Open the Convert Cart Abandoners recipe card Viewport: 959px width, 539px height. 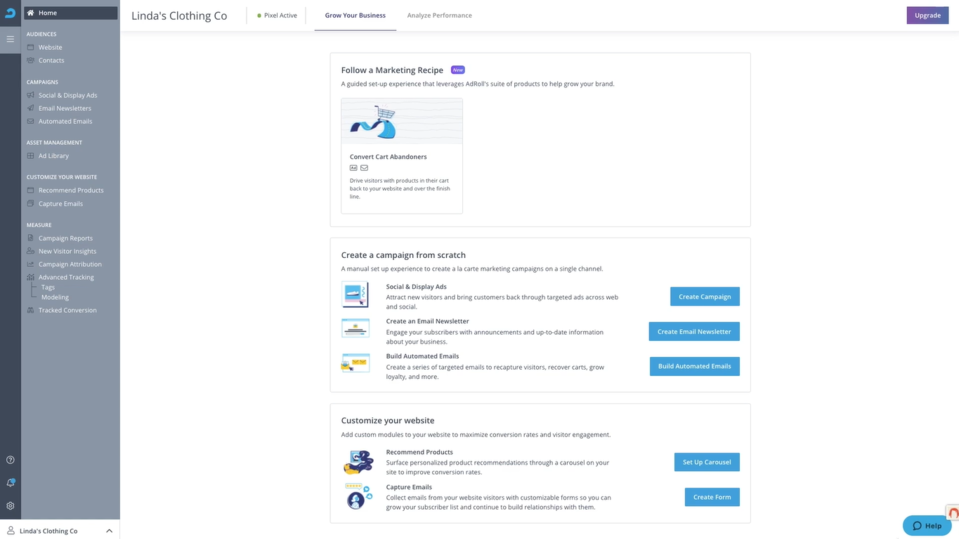pos(402,155)
